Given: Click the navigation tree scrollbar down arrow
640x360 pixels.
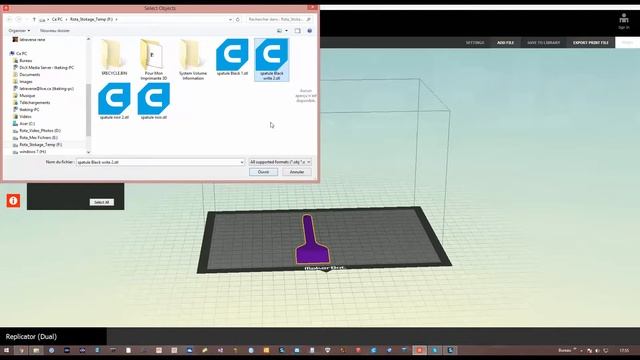Looking at the screenshot, I should point(89,152).
